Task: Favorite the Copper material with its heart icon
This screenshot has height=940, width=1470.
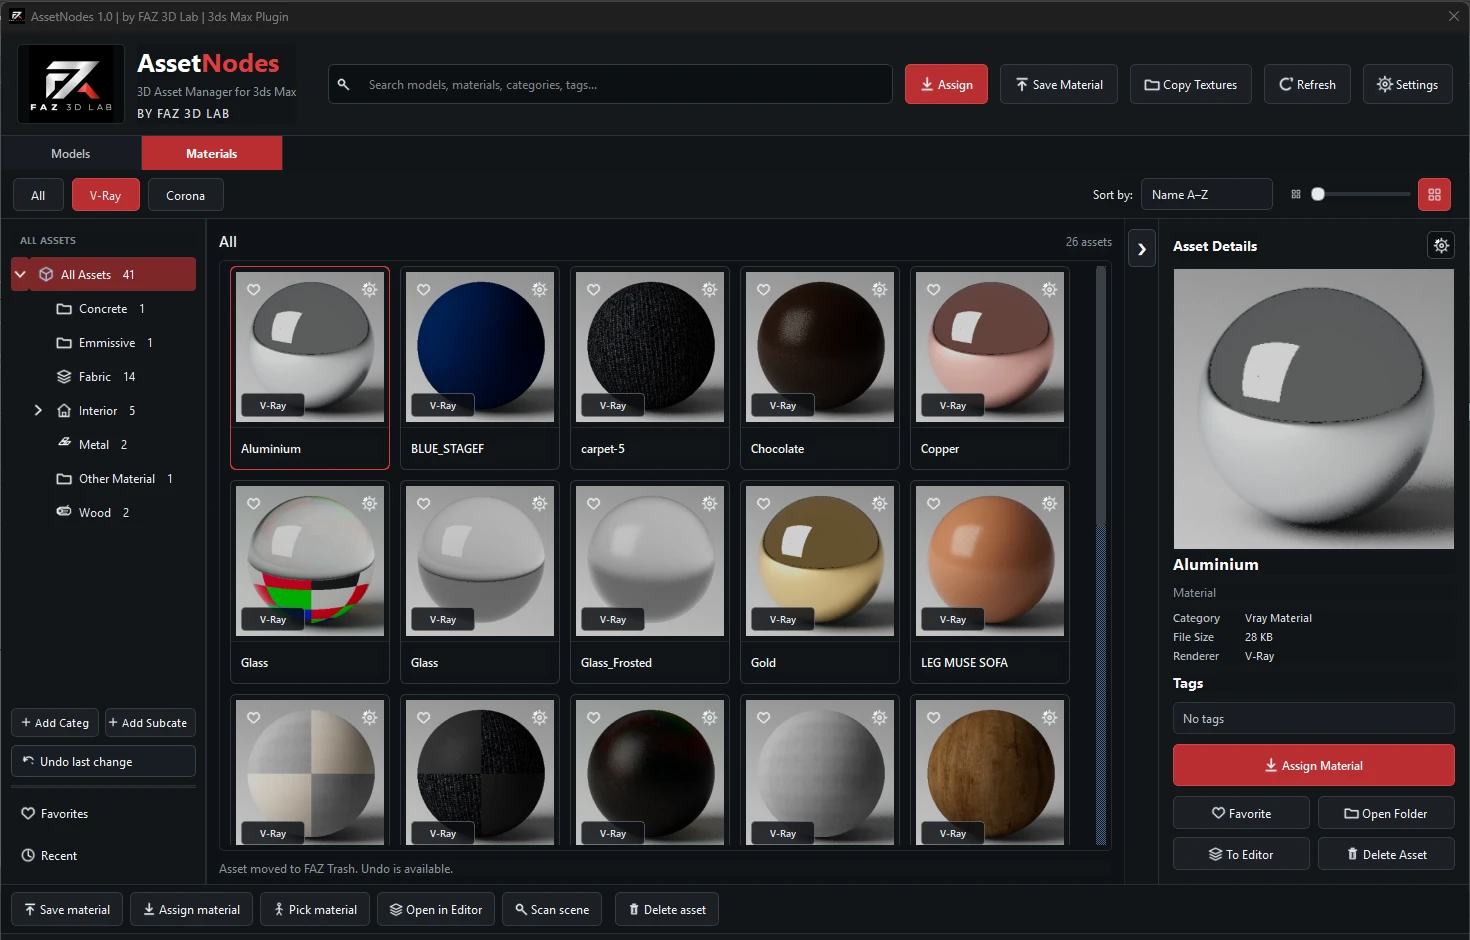Action: (934, 289)
